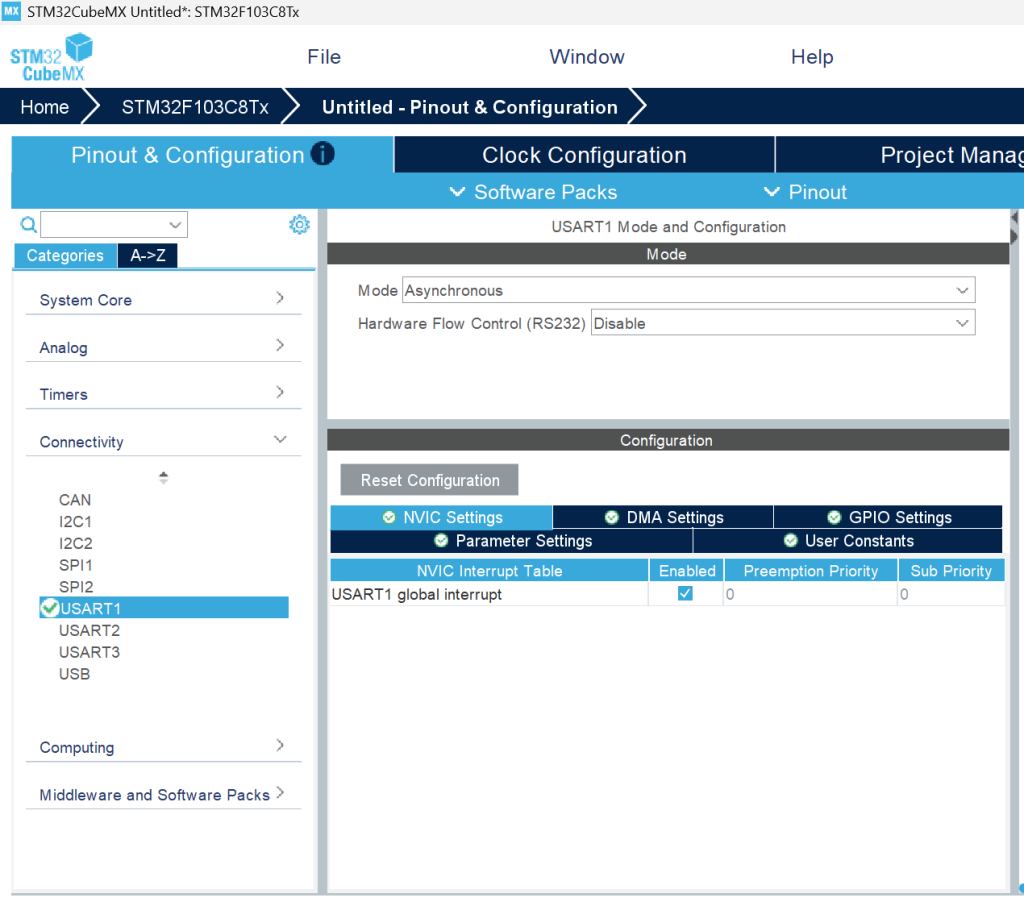Select USART2 in the Connectivity list
Image resolution: width=1024 pixels, height=906 pixels.
pos(89,630)
